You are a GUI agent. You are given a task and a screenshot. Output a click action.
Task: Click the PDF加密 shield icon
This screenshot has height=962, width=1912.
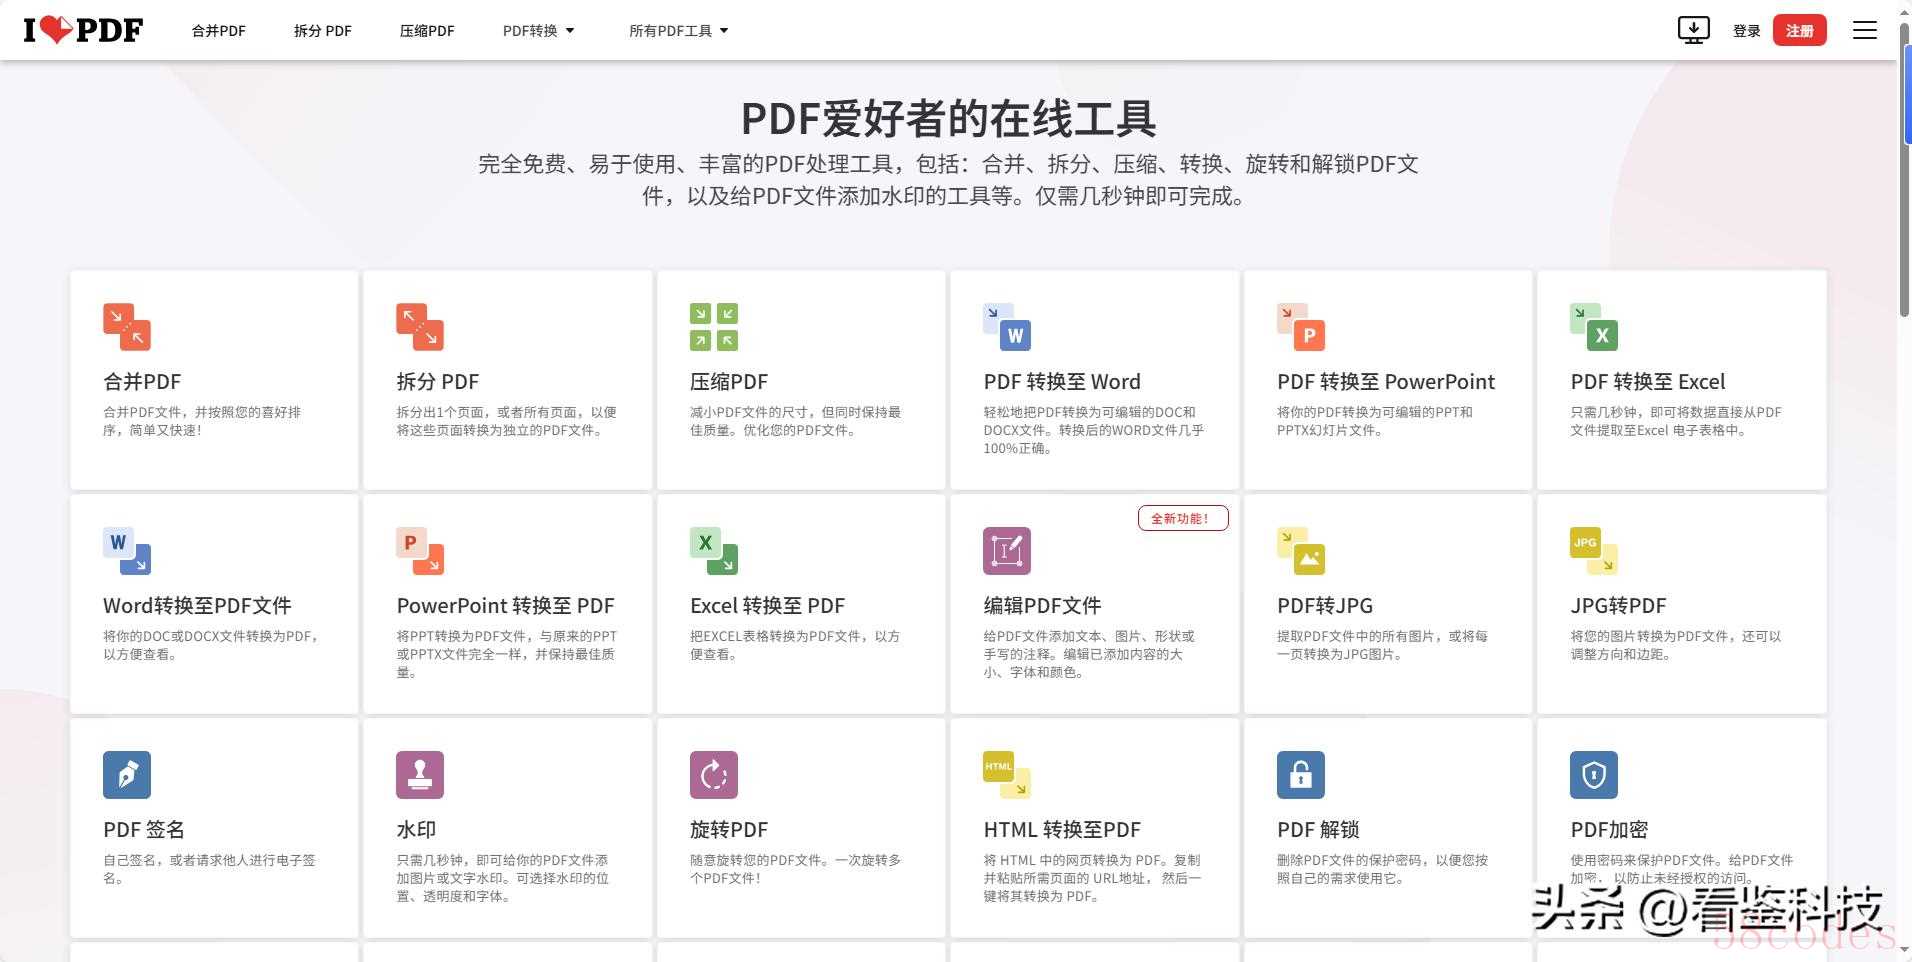[1594, 775]
